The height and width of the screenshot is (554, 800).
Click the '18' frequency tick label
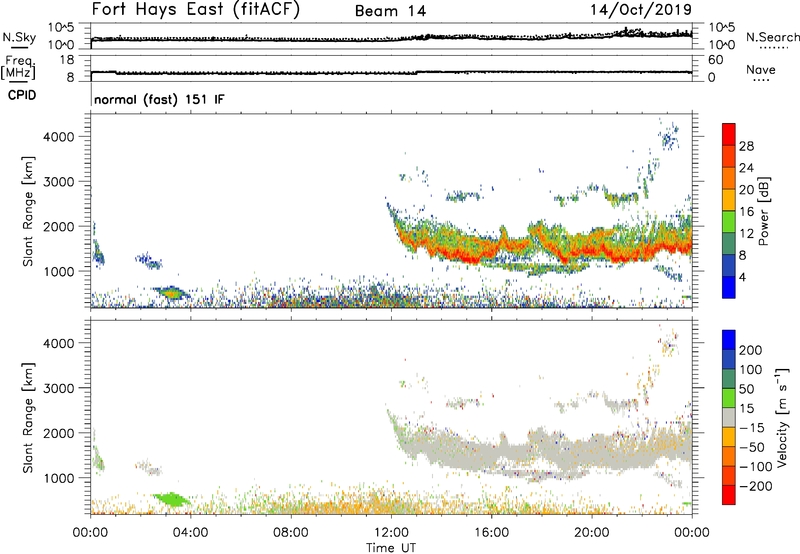[66, 60]
